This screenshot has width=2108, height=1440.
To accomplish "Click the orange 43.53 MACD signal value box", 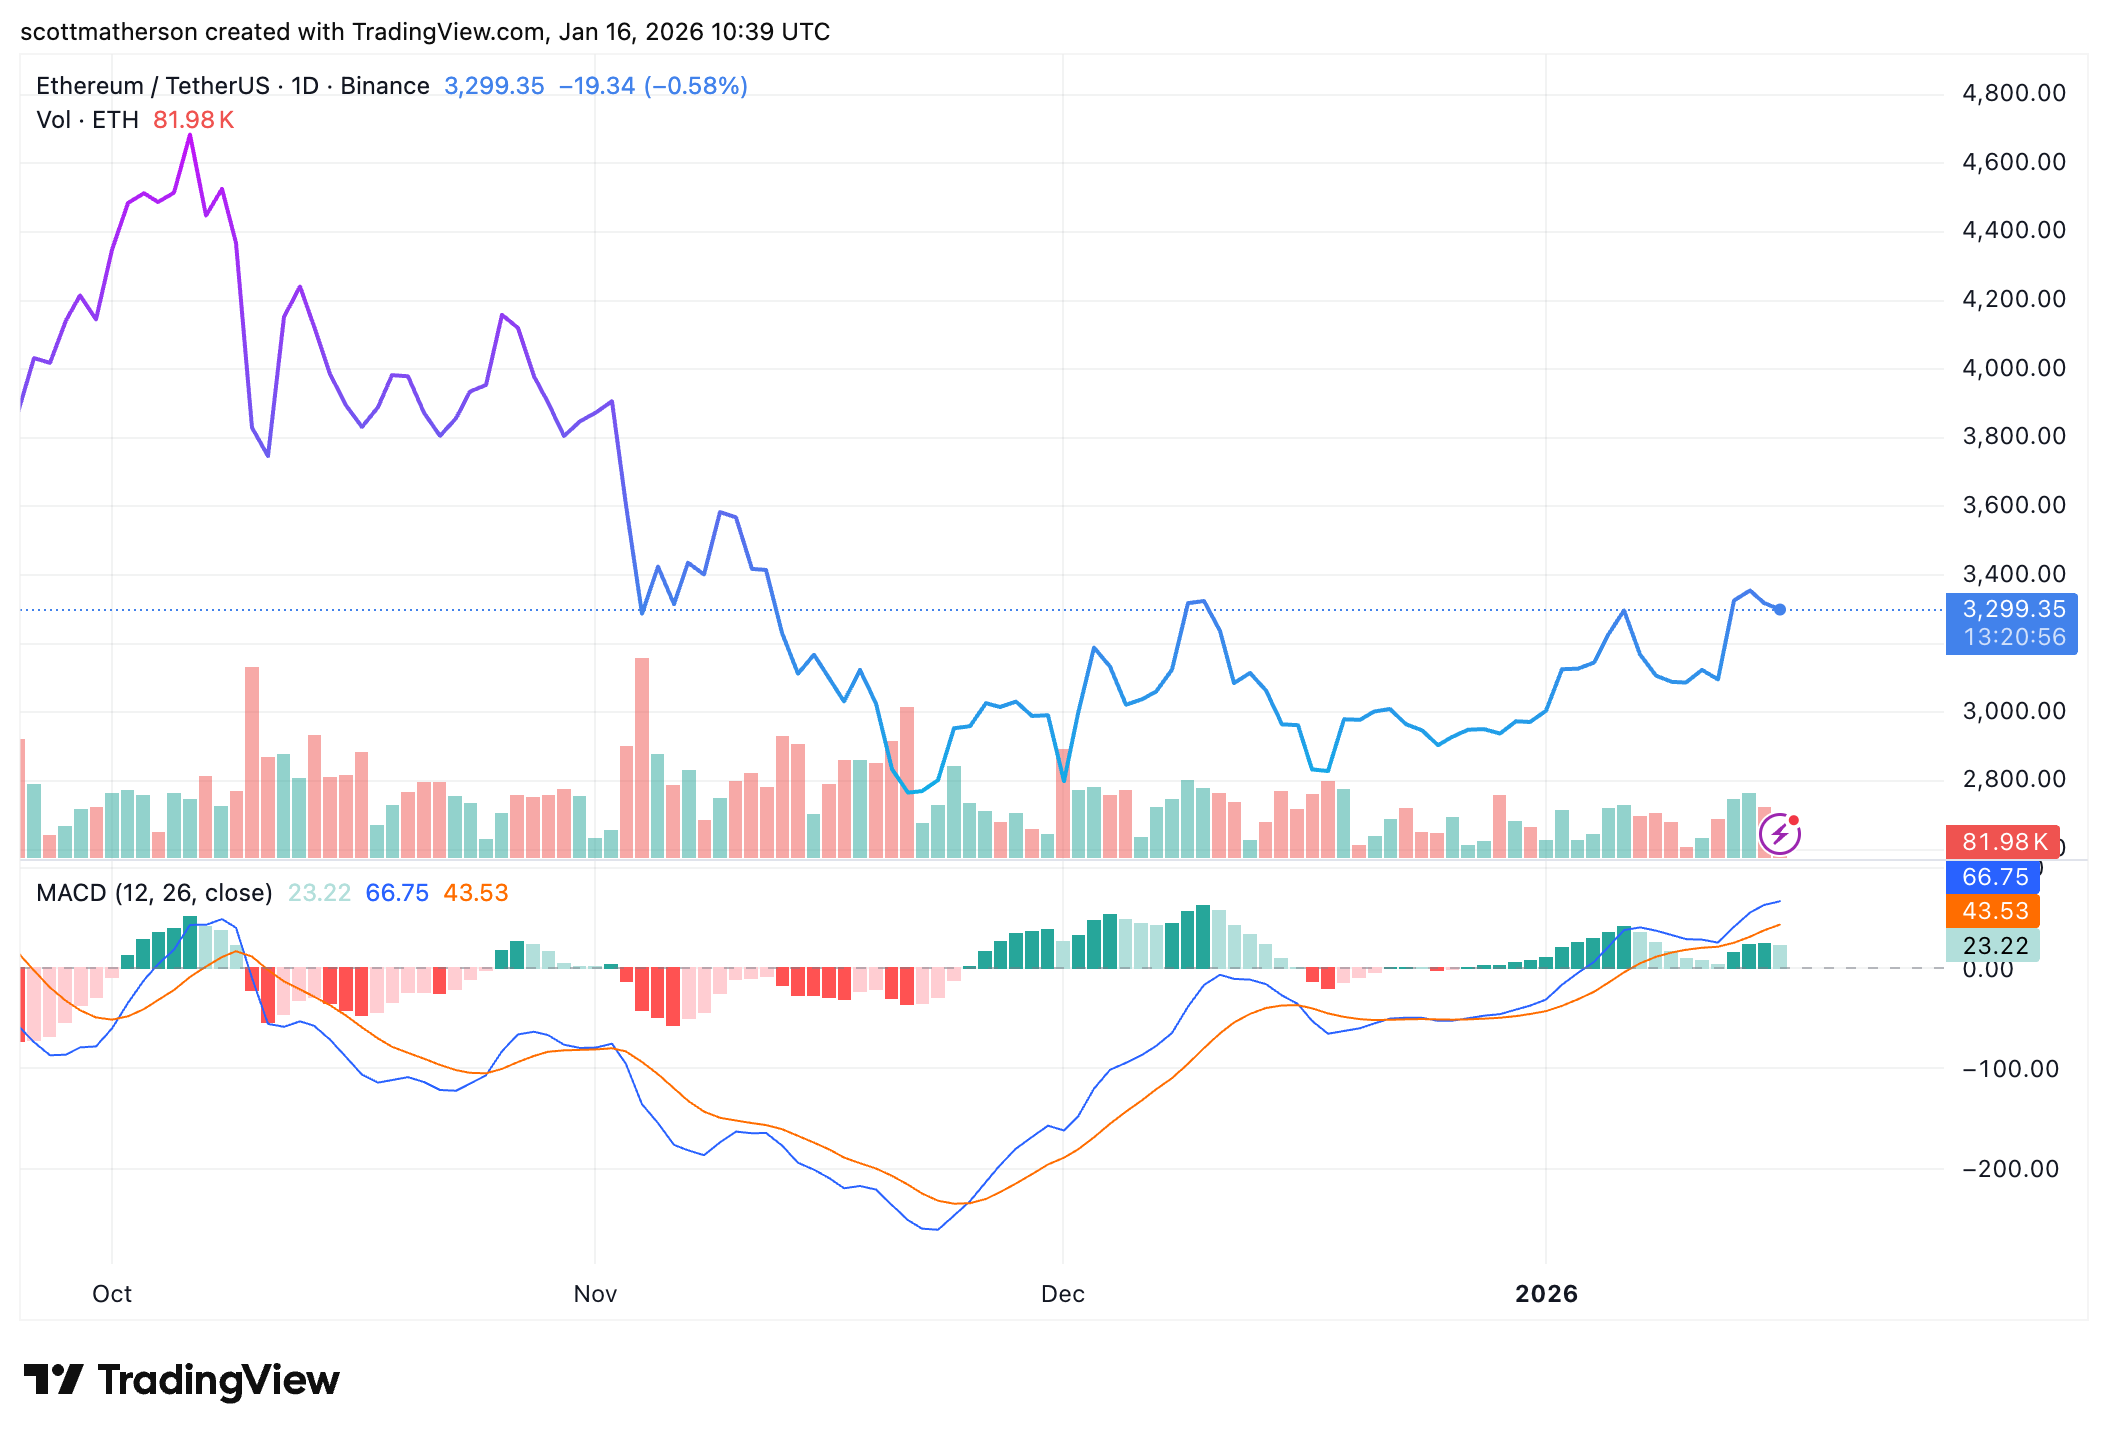I will tap(1994, 911).
